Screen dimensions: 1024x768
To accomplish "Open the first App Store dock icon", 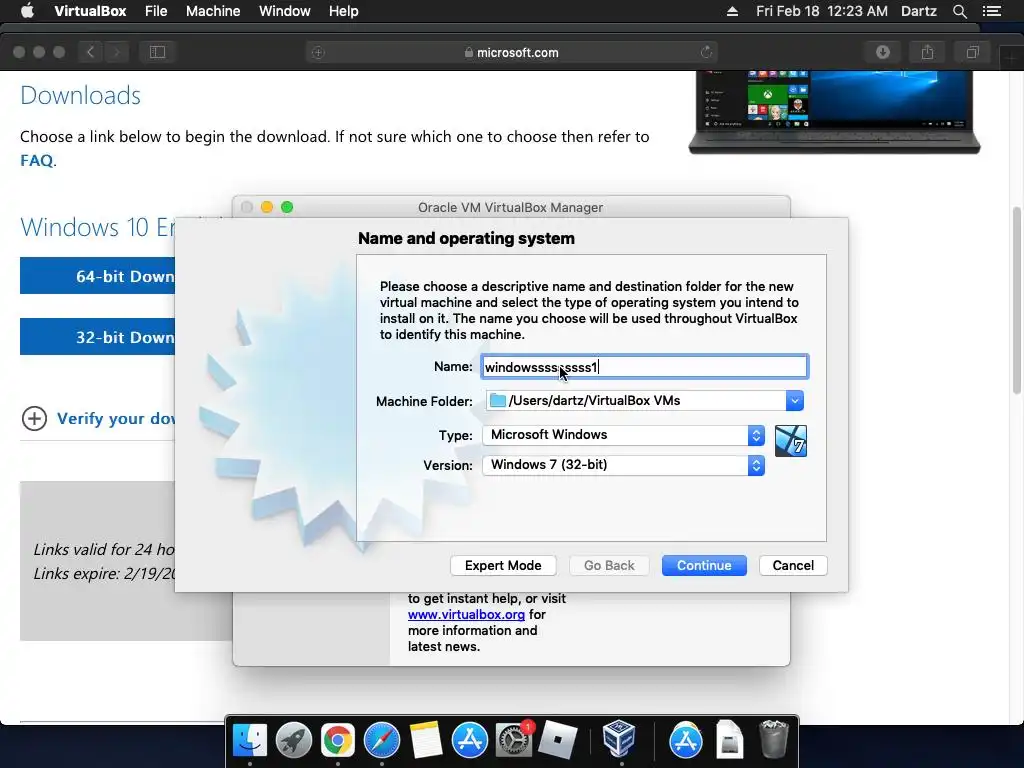I will pyautogui.click(x=470, y=741).
